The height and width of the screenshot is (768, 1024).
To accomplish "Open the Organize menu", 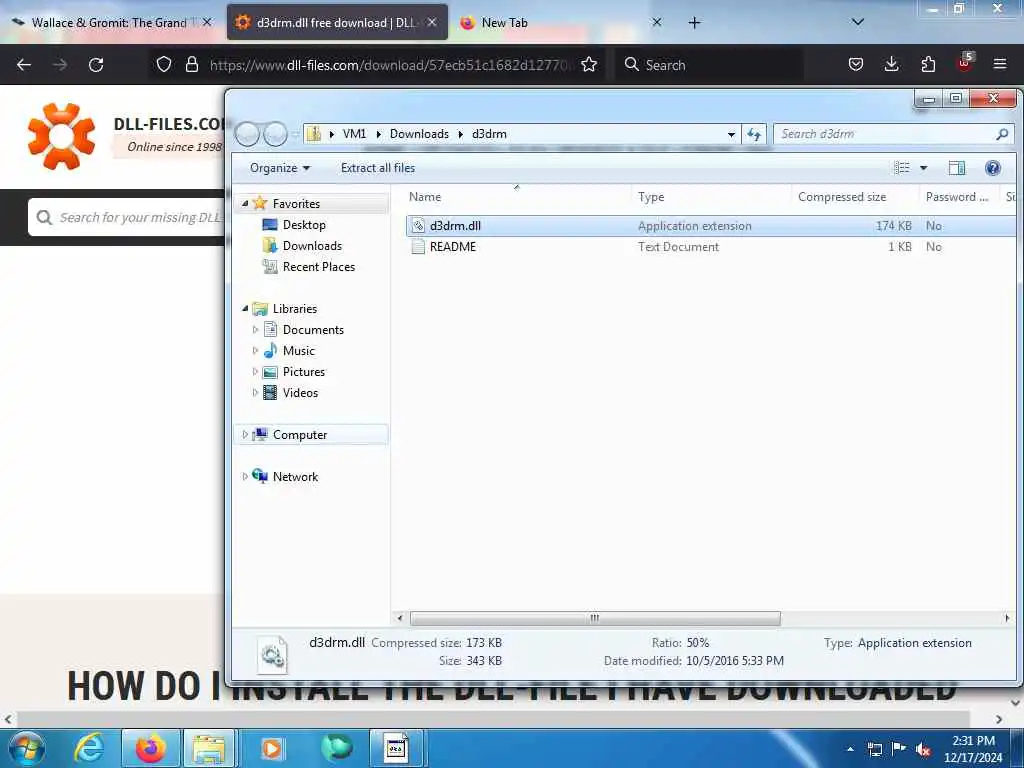I will click(280, 168).
